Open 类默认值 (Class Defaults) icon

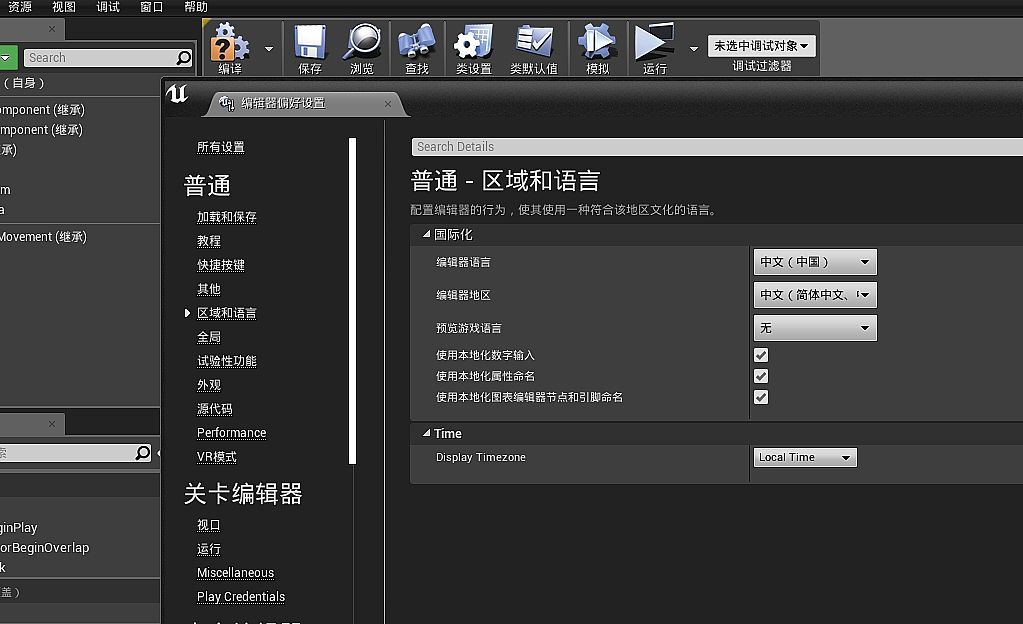click(533, 44)
